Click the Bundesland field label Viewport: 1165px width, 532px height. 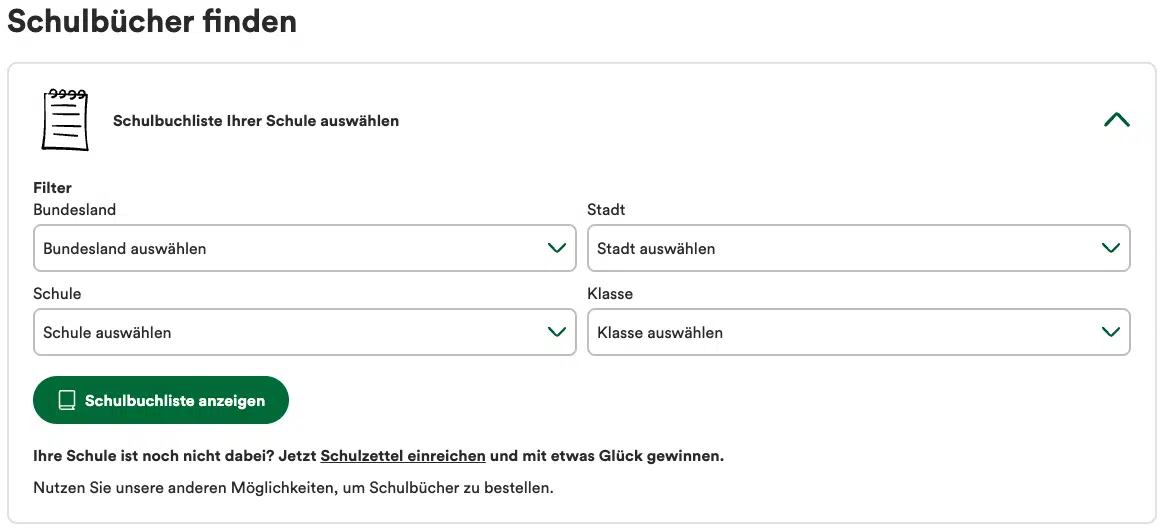pyautogui.click(x=74, y=210)
